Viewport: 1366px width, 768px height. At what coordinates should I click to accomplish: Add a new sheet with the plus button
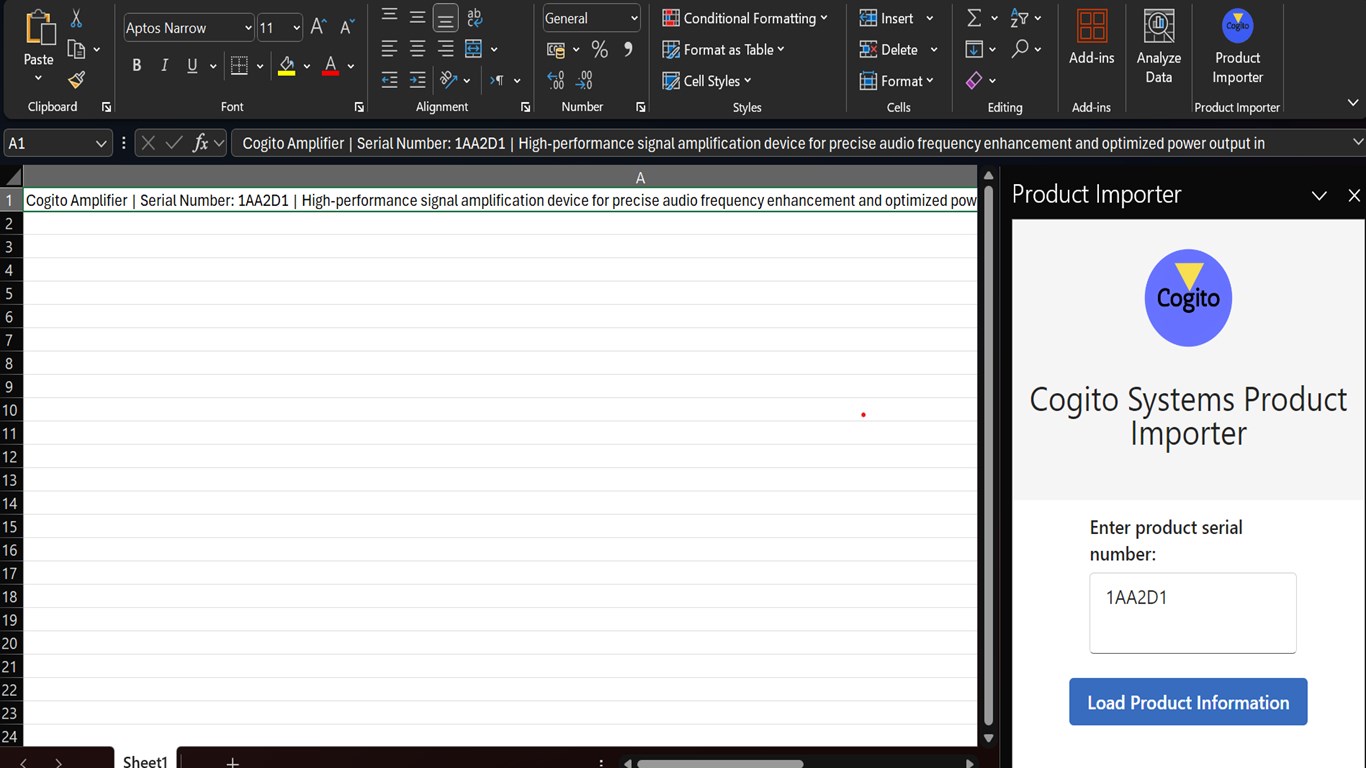click(x=232, y=762)
